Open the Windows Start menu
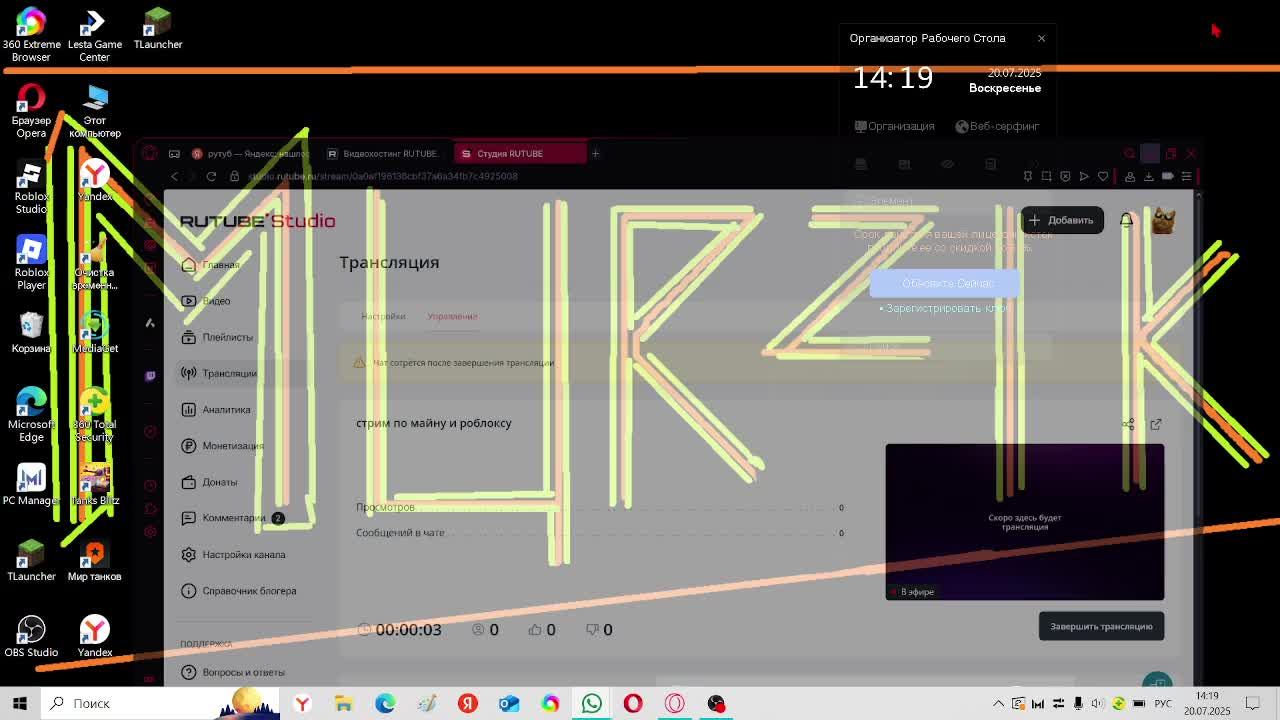 coord(20,703)
